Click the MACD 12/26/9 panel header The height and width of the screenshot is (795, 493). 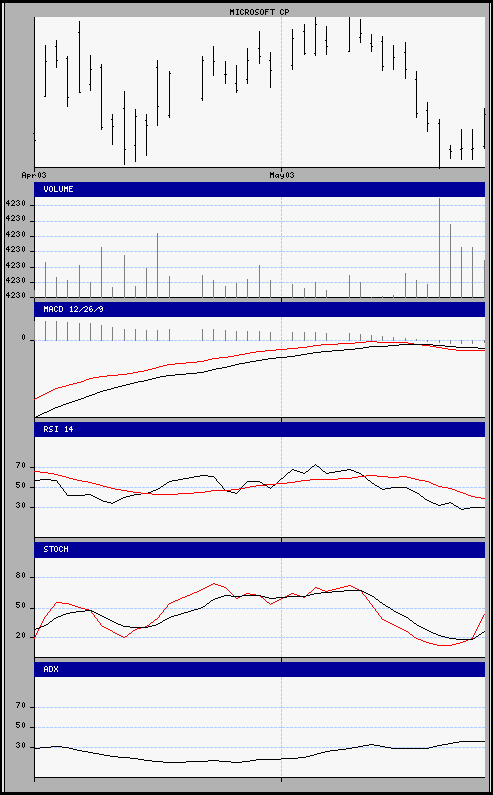pyautogui.click(x=259, y=309)
